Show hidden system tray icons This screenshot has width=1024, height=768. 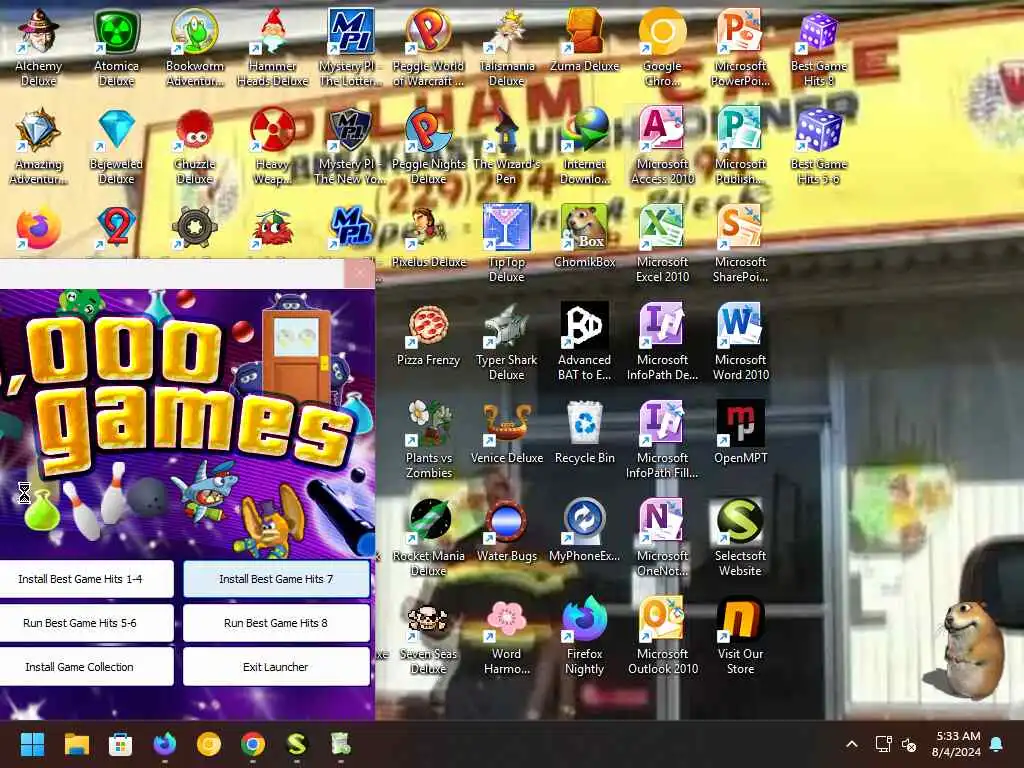pos(852,744)
